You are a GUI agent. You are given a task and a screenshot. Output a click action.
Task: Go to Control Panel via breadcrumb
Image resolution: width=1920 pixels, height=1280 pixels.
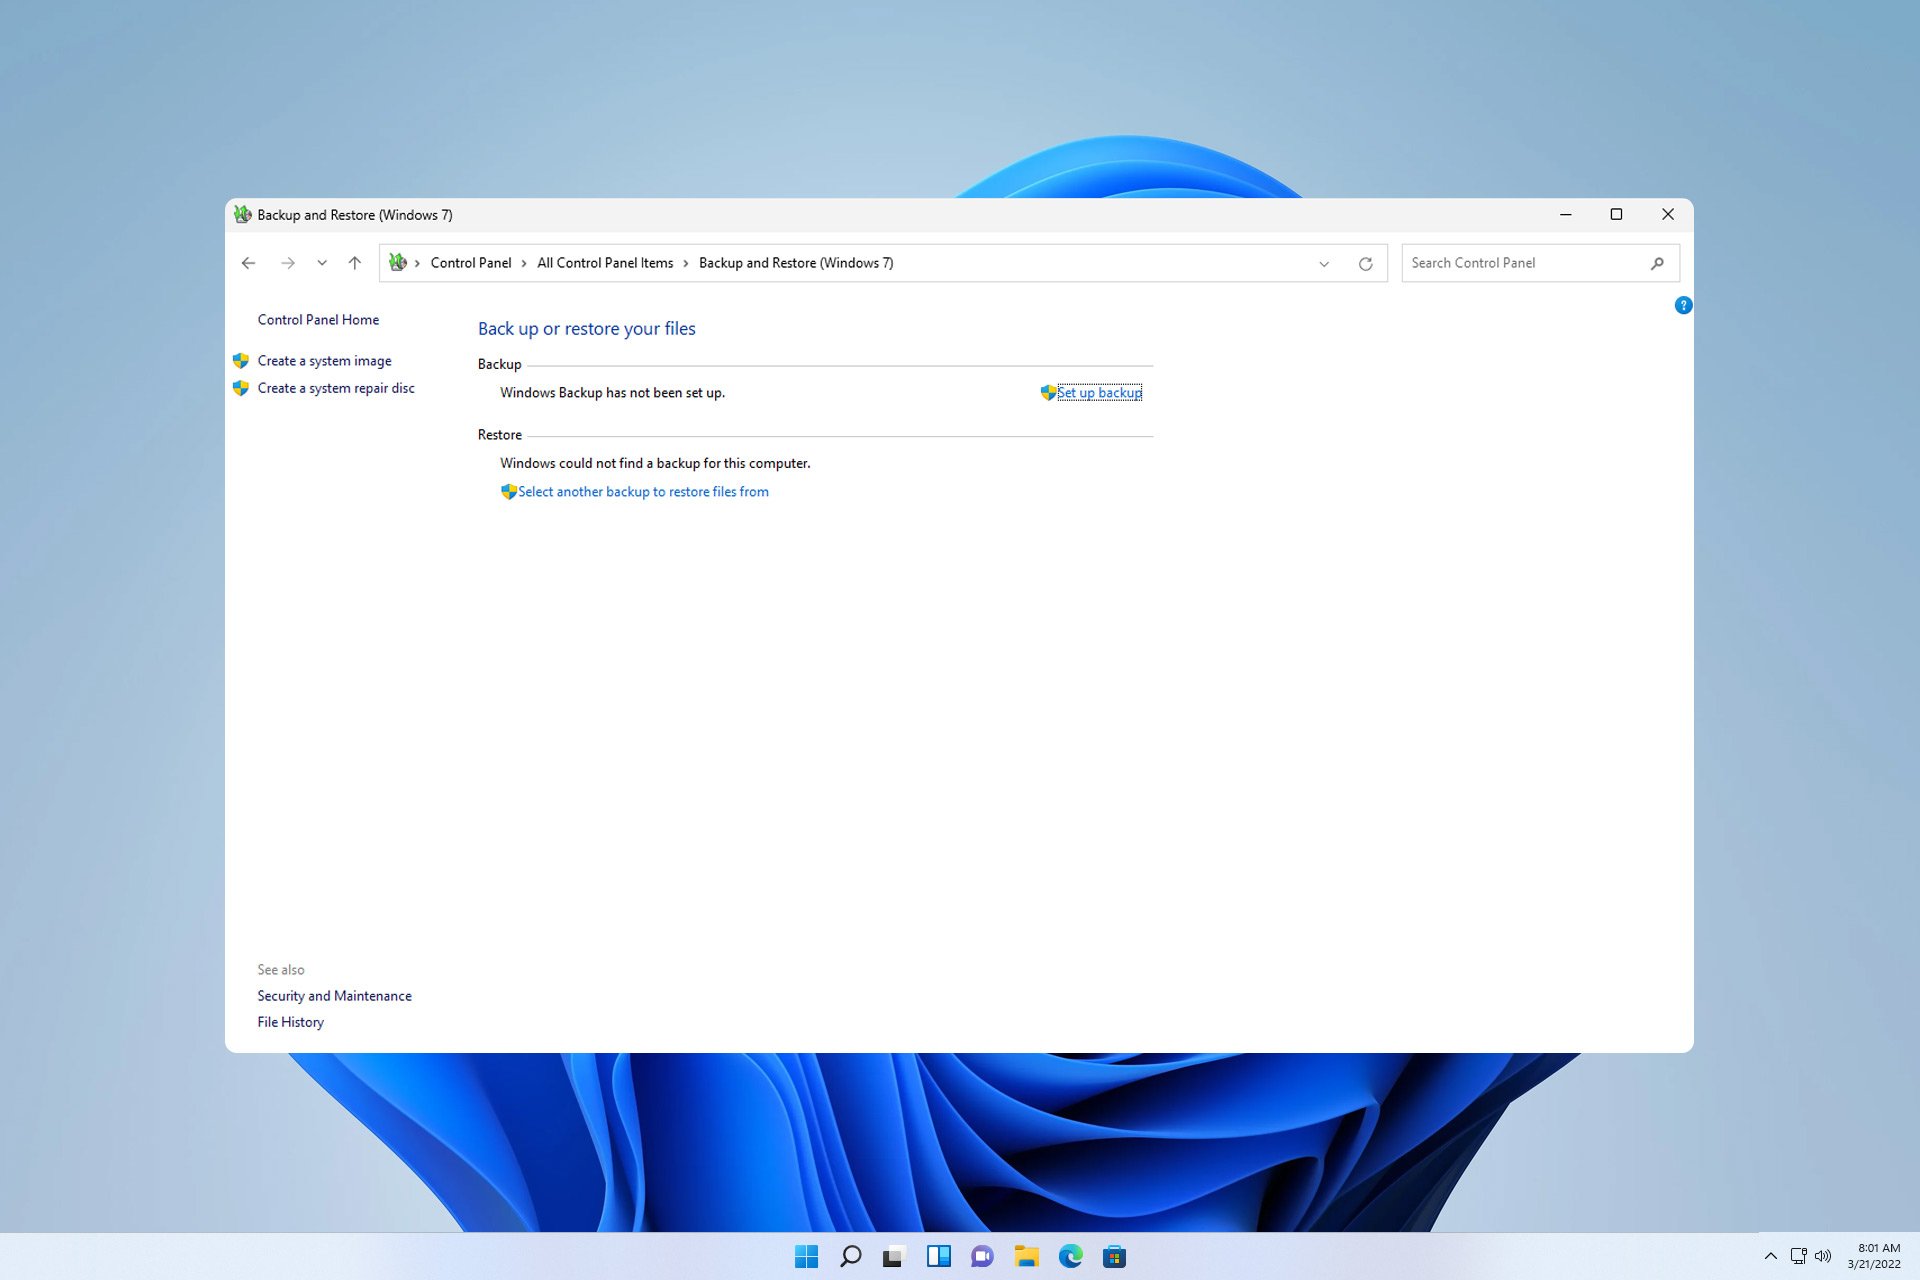pyautogui.click(x=471, y=262)
